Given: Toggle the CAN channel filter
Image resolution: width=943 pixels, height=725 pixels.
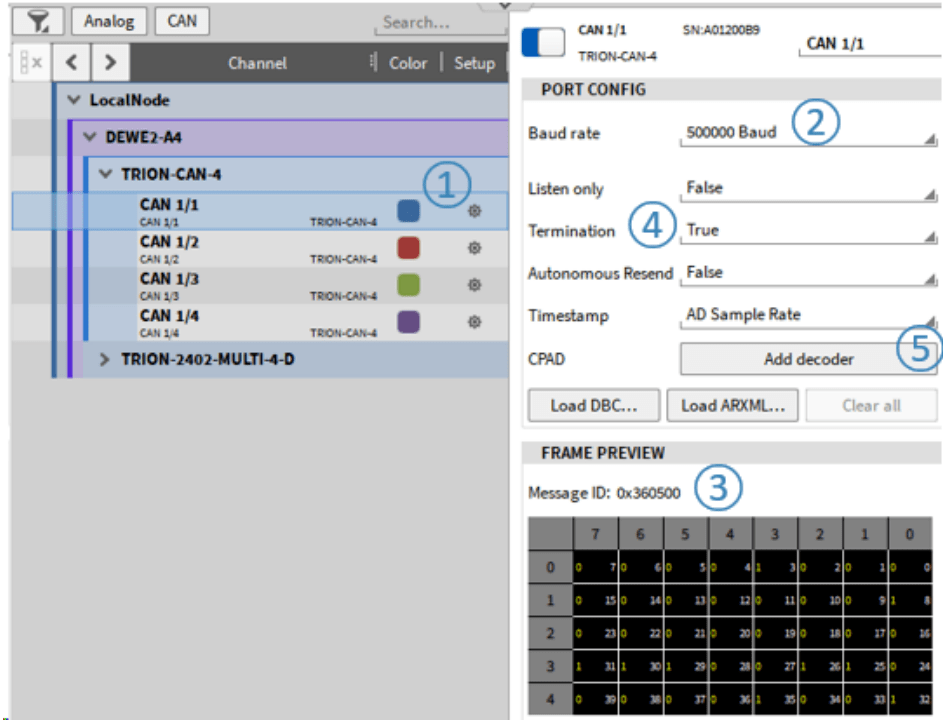Looking at the screenshot, I should pos(182,21).
